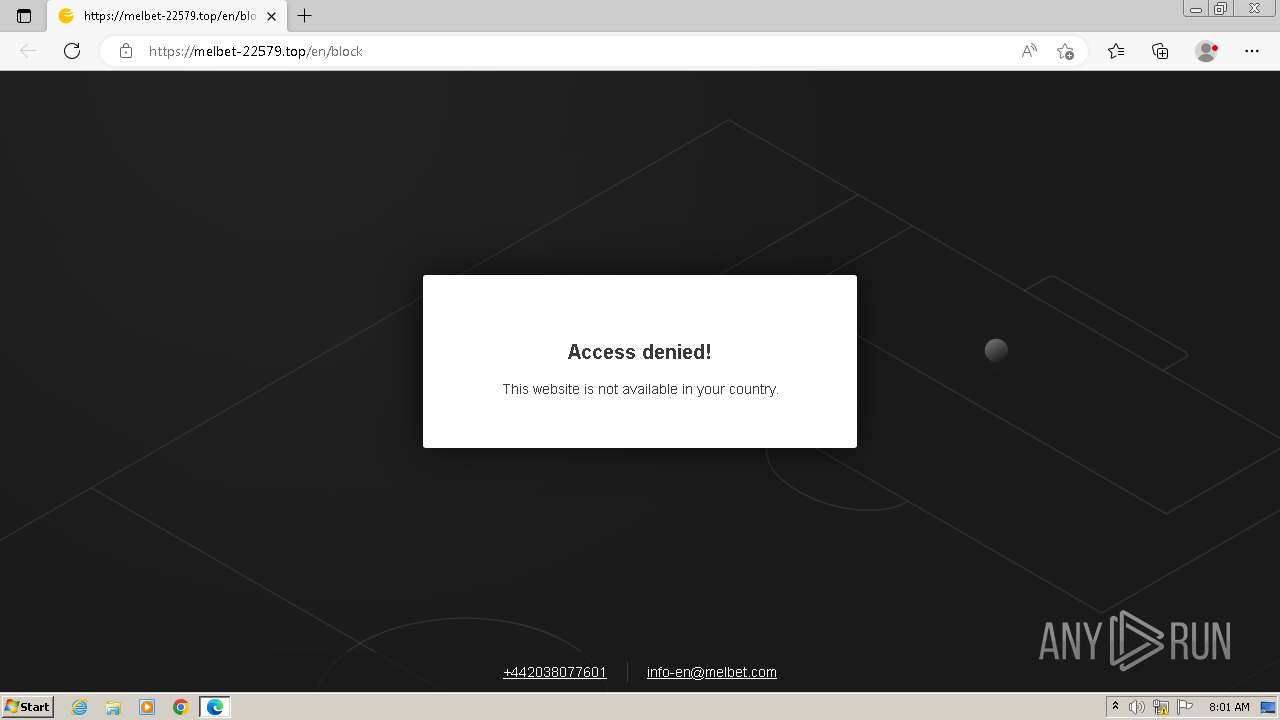Viewport: 1280px width, 720px height.
Task: Open the browser profile avatar
Action: (x=1206, y=51)
